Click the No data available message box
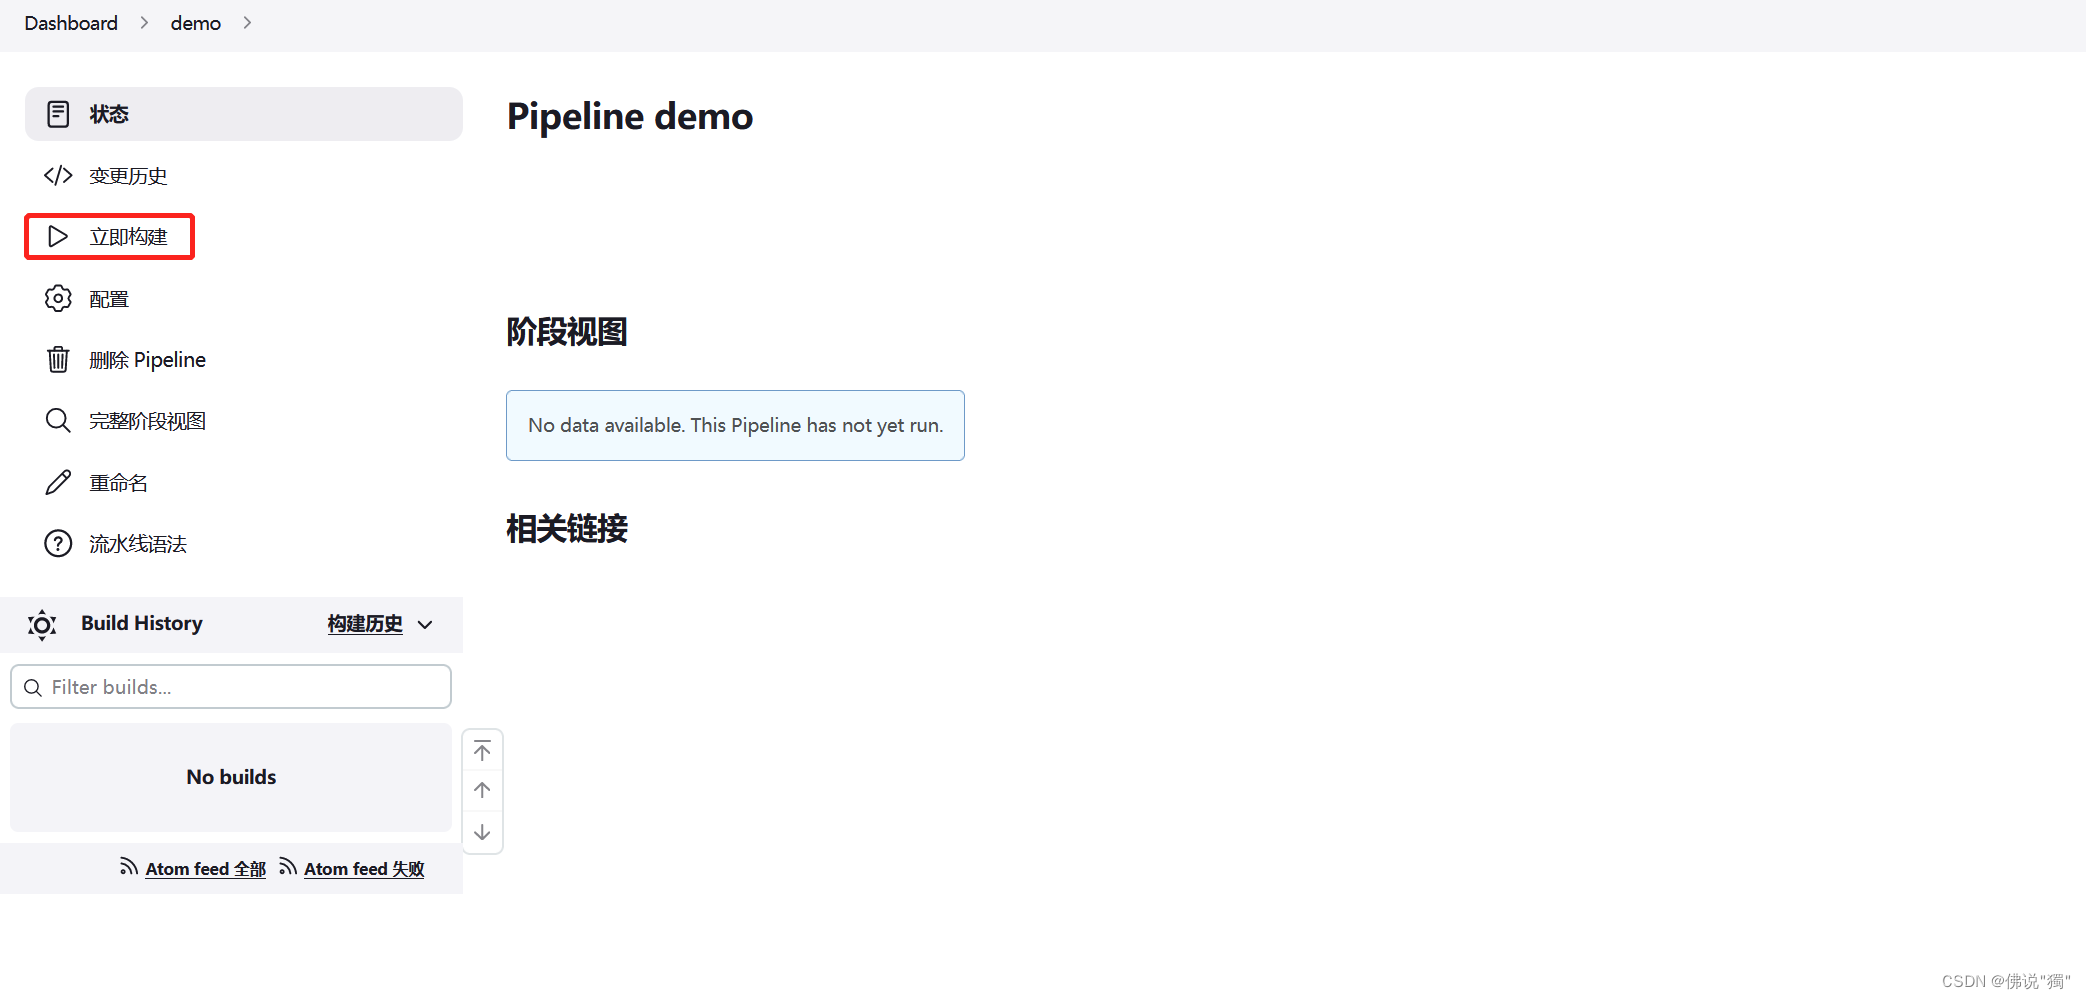The height and width of the screenshot is (999, 2086). pos(735,425)
